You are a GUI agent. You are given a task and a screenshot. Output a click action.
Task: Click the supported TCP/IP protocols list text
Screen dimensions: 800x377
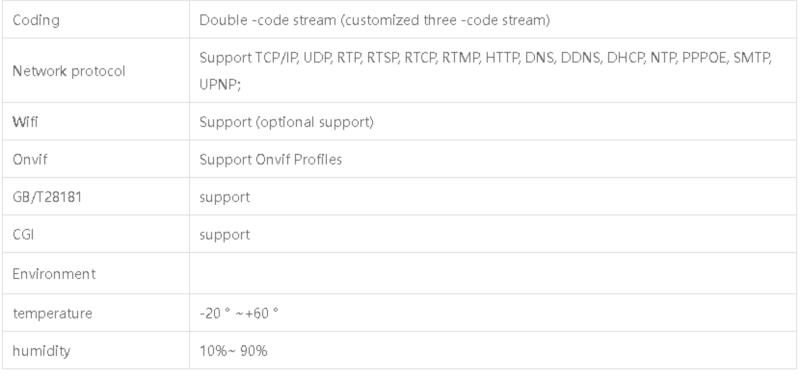click(x=485, y=58)
